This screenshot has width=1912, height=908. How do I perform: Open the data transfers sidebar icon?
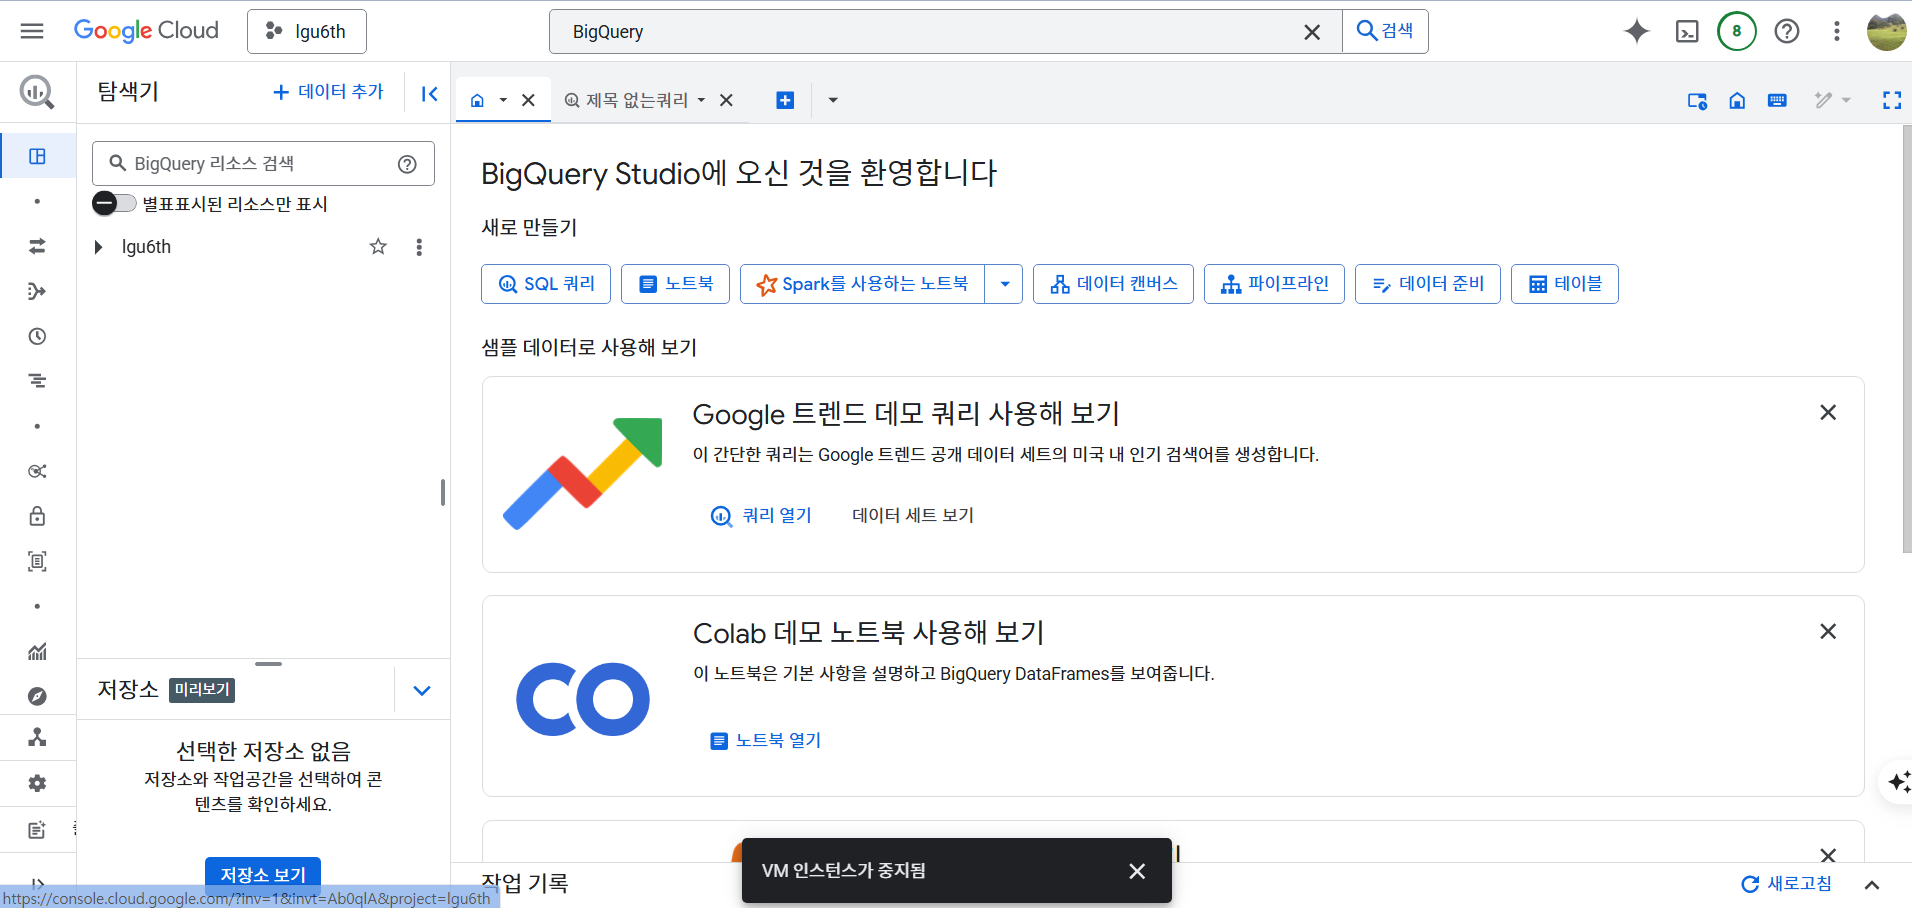coord(37,246)
